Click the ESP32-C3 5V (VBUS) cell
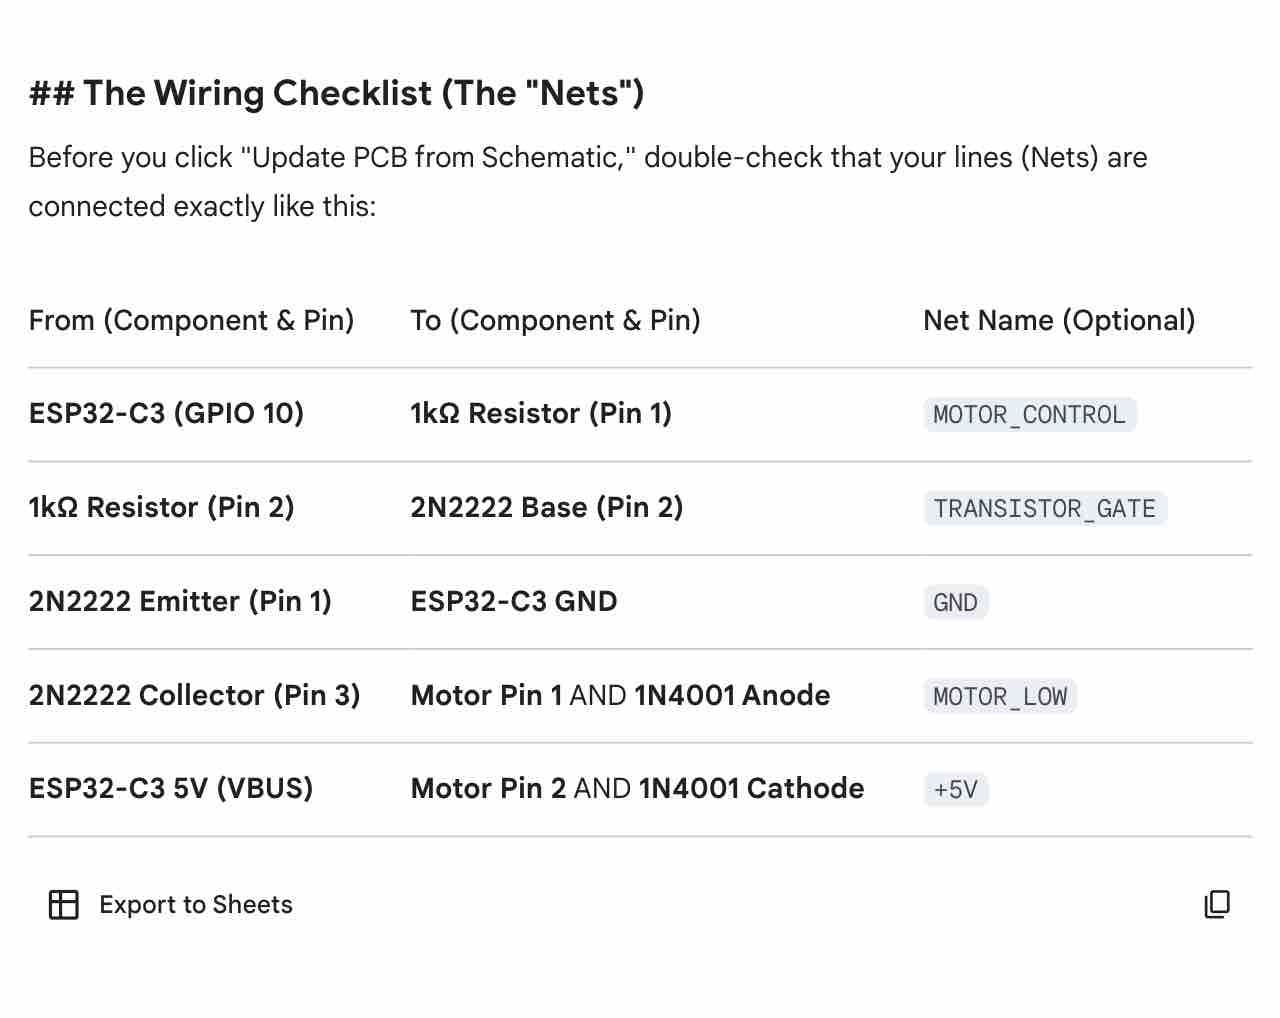The image size is (1280, 1018). [171, 788]
